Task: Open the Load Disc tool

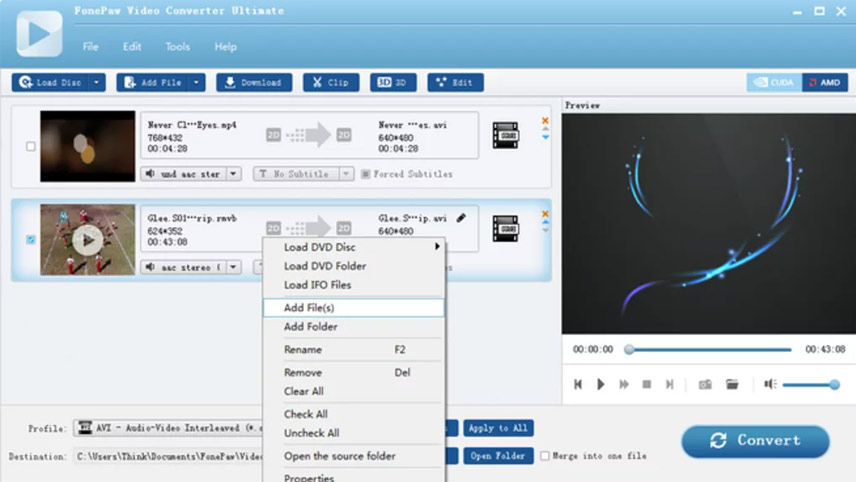Action: point(50,82)
